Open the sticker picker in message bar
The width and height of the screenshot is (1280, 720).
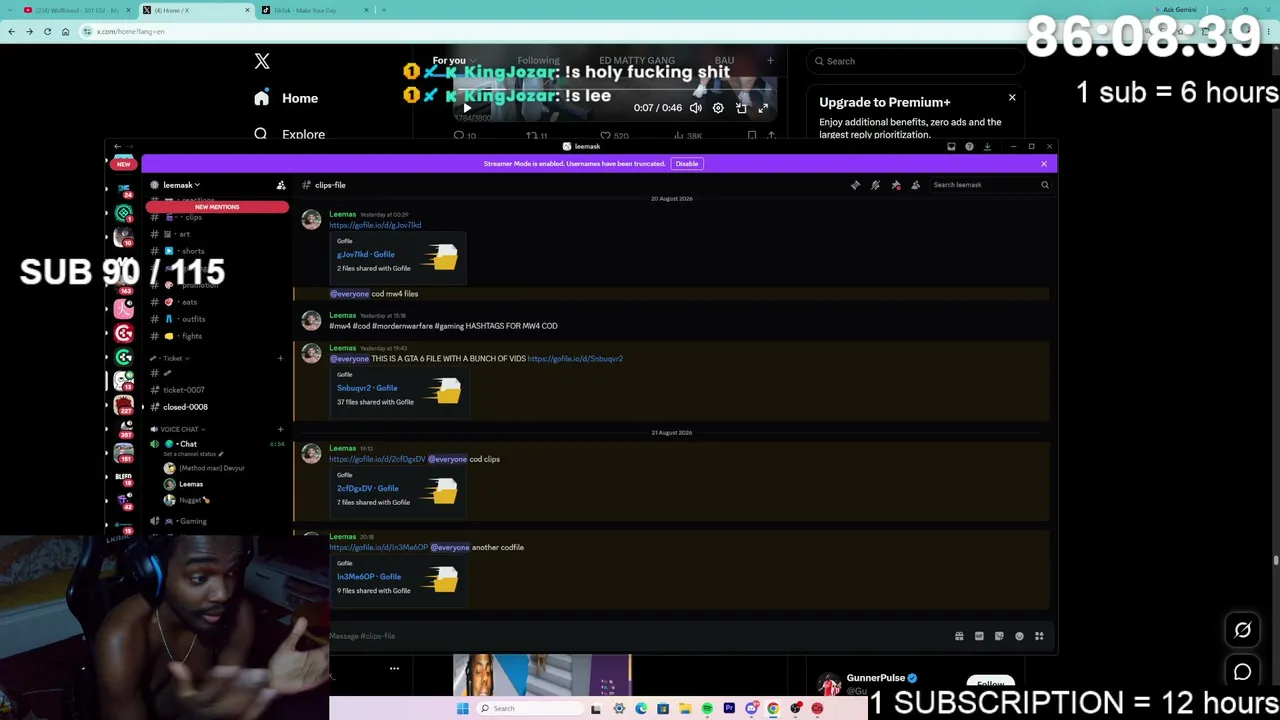point(999,636)
